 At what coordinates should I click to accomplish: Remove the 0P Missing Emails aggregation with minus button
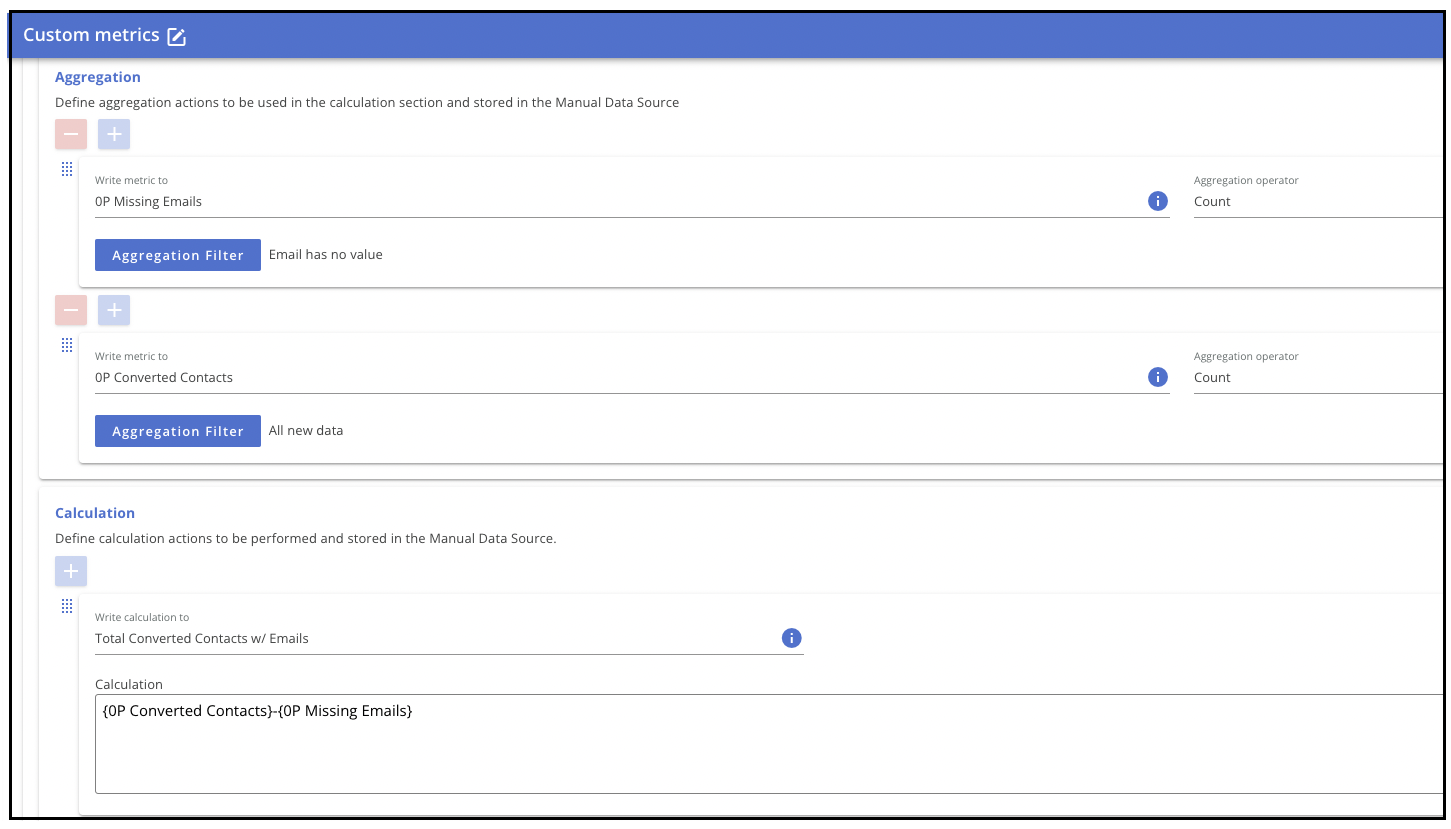(71, 134)
